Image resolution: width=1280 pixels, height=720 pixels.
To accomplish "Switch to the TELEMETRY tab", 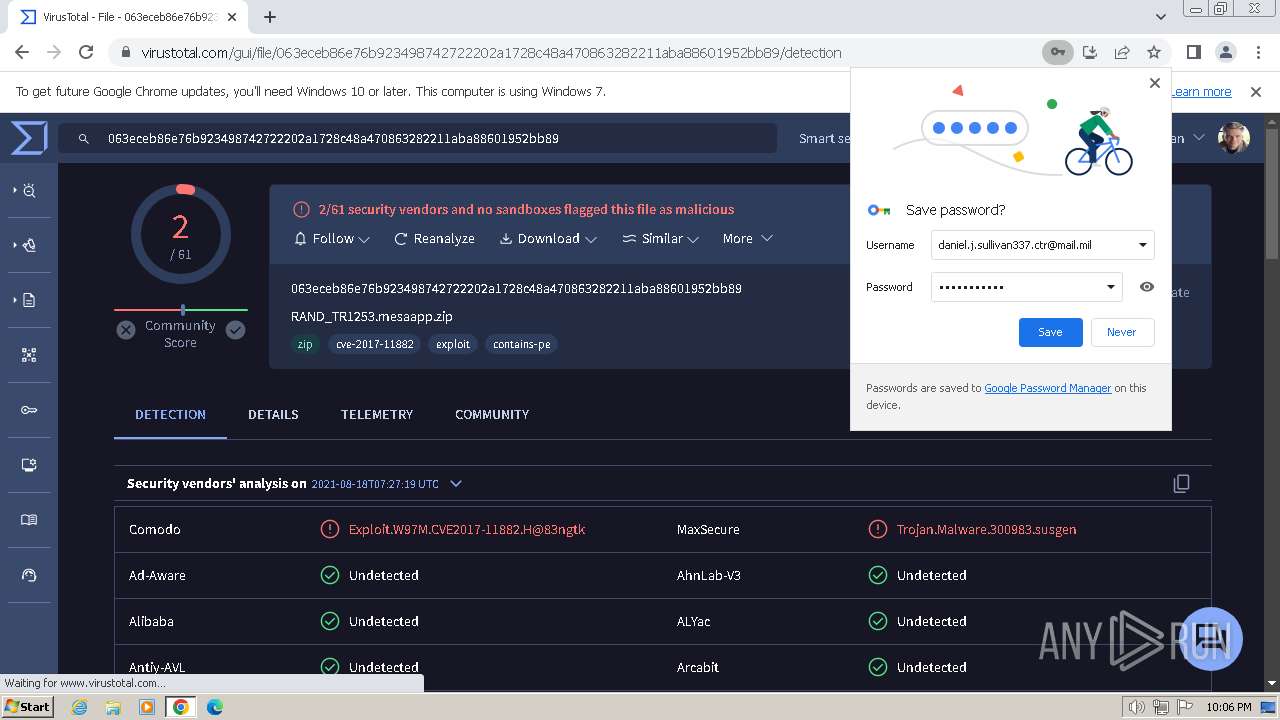I will click(377, 414).
